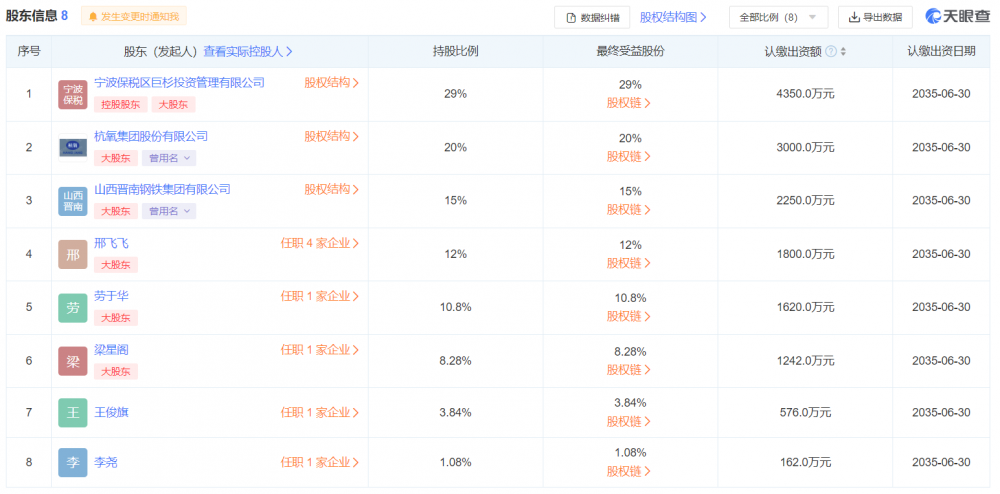
Task: Open the 全部比例 (8) dropdown
Action: click(778, 17)
